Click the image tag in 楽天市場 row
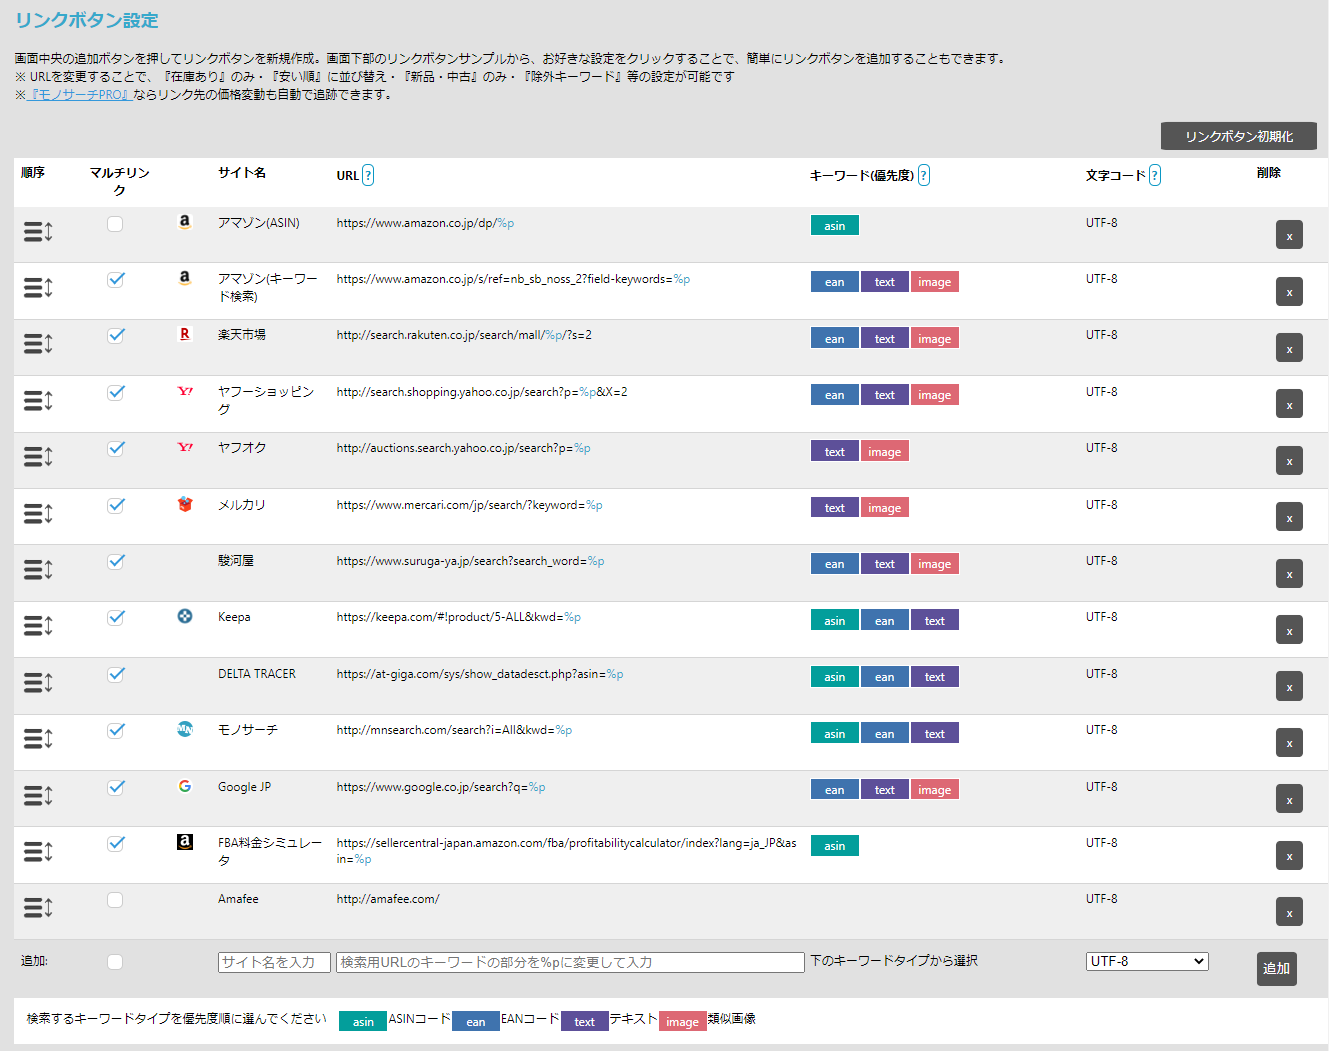Screen dimensions: 1329x1051 click(x=935, y=338)
